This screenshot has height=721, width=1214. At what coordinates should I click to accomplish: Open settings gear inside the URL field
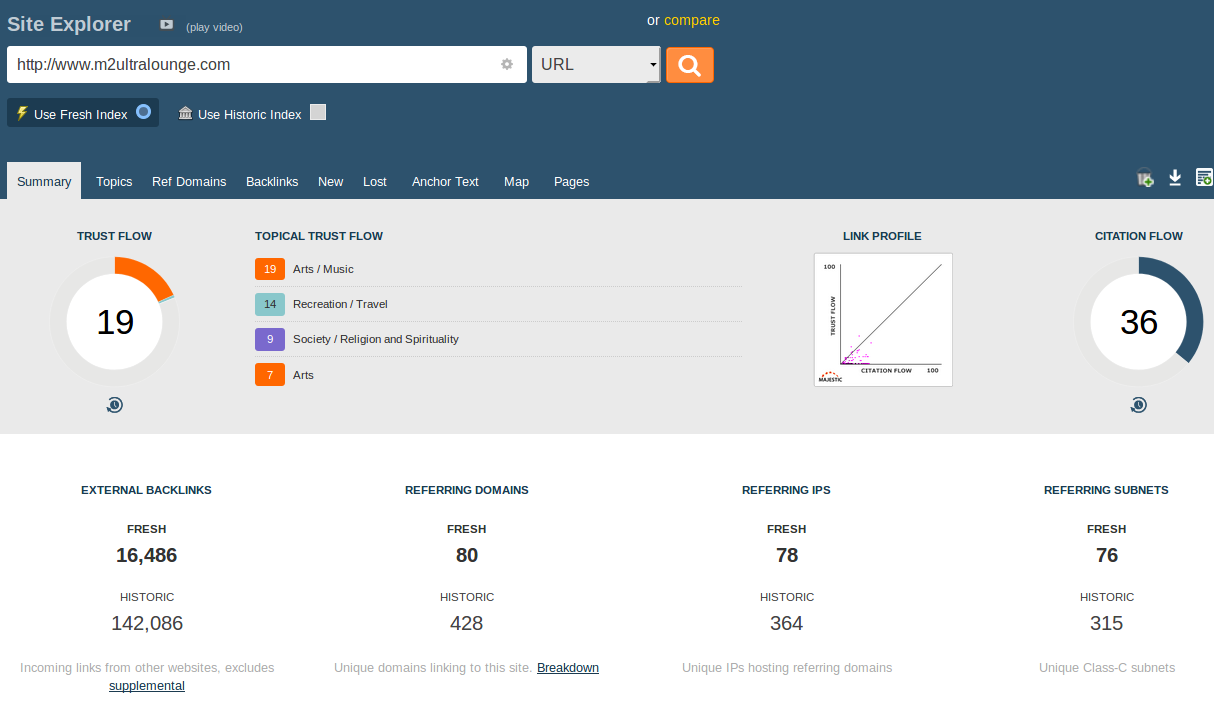507,64
